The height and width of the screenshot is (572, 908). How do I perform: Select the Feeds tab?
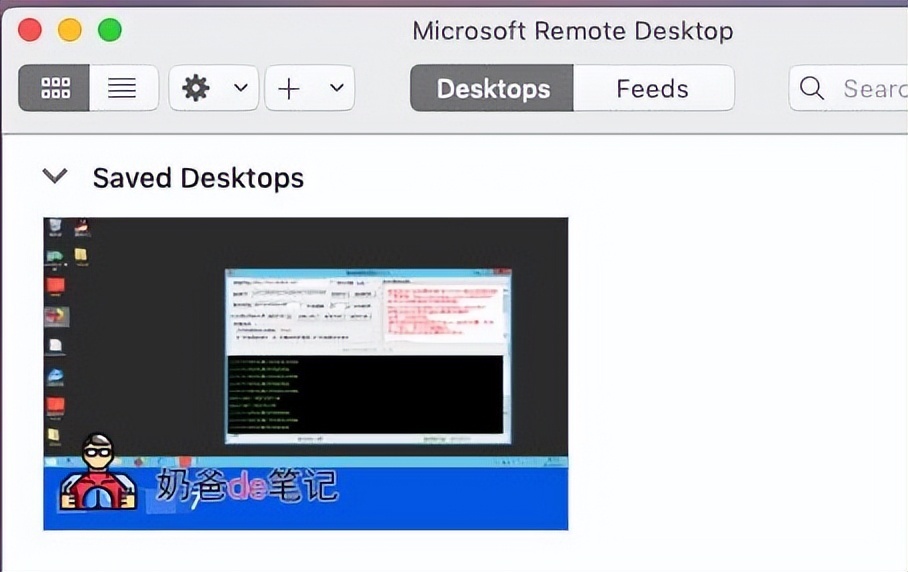coord(653,88)
